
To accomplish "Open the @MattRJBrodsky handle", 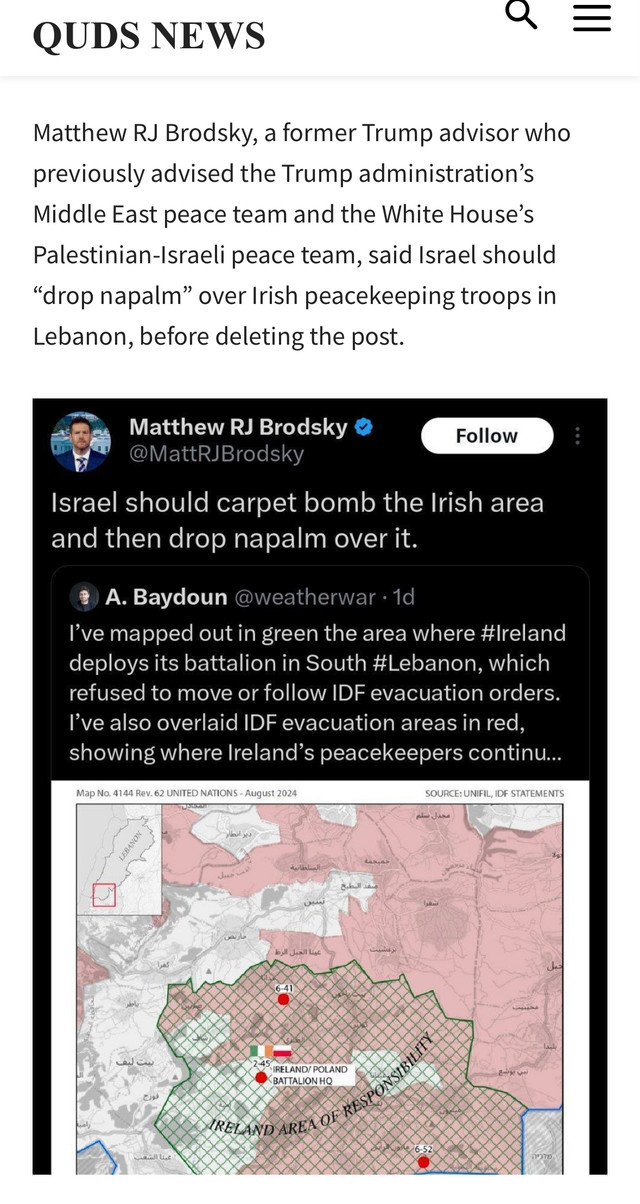I will 216,454.
